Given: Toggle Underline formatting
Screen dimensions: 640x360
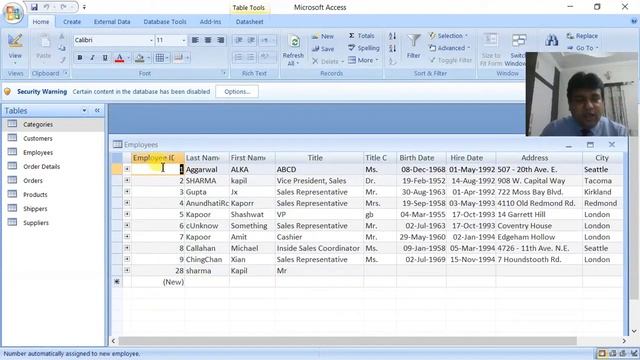Looking at the screenshot, I should pyautogui.click(x=105, y=58).
